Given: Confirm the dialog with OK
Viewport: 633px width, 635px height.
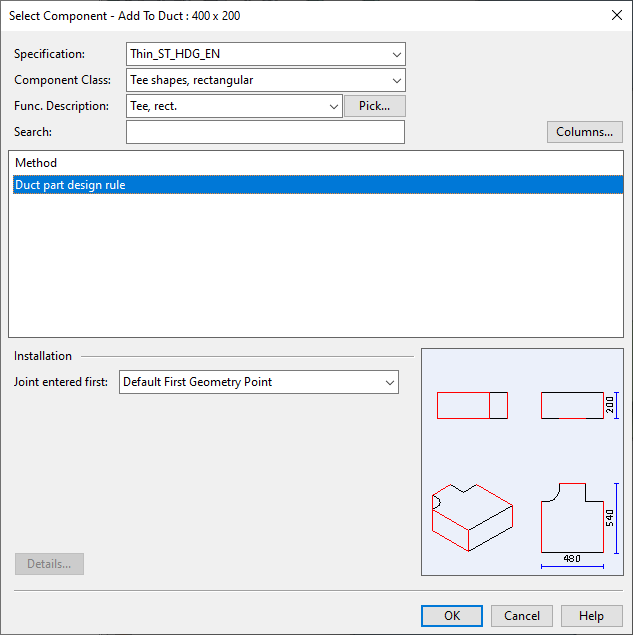Looking at the screenshot, I should 452,616.
